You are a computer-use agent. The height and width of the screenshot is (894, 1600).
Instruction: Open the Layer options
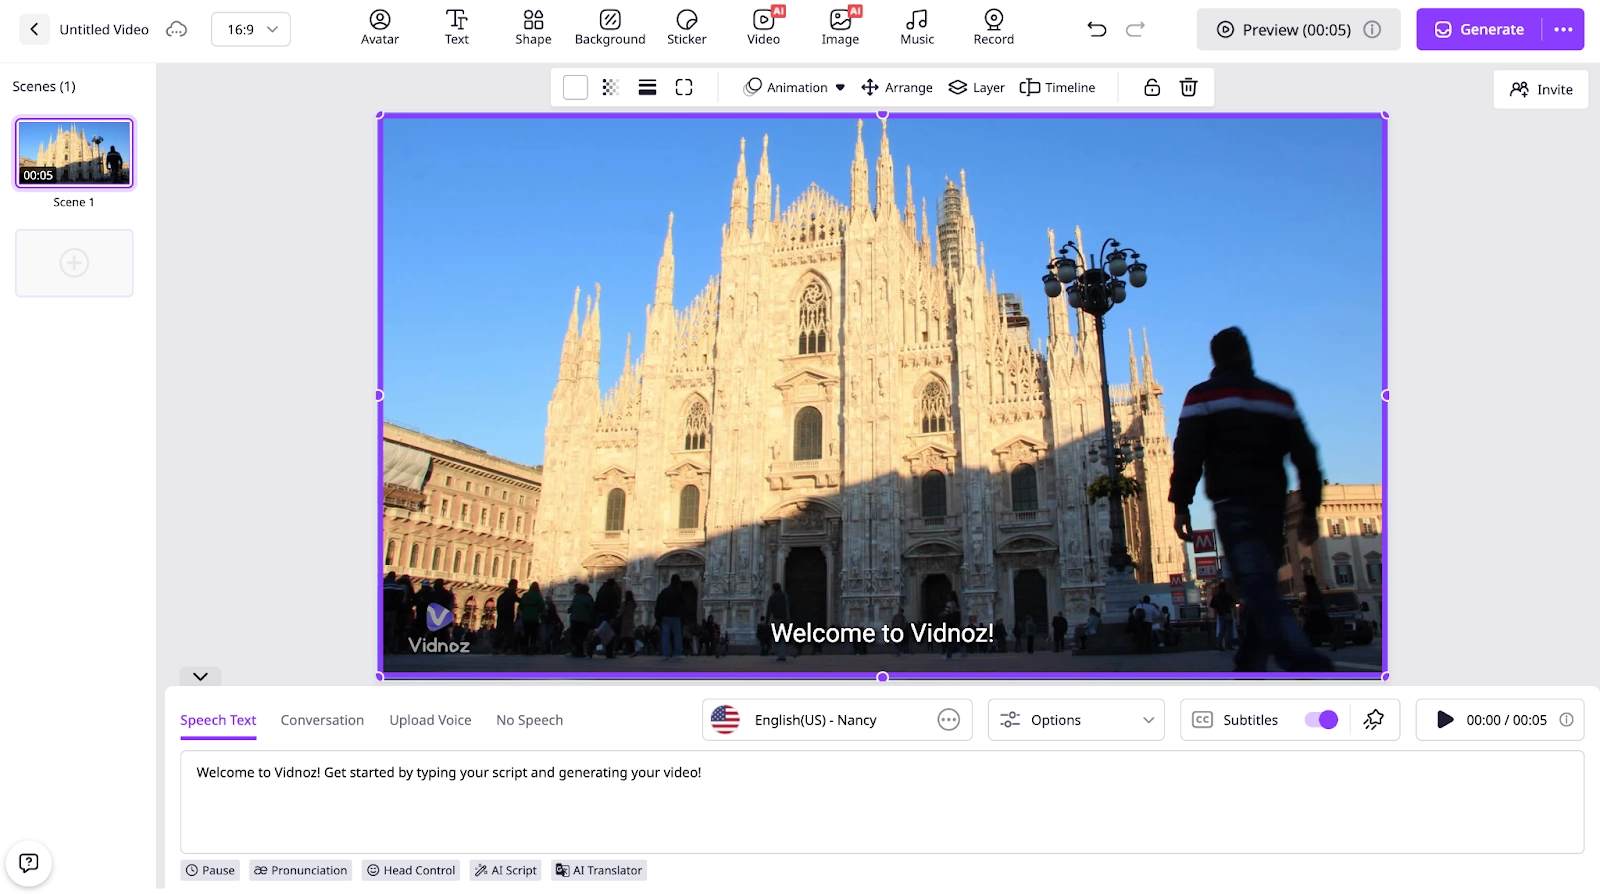(977, 87)
